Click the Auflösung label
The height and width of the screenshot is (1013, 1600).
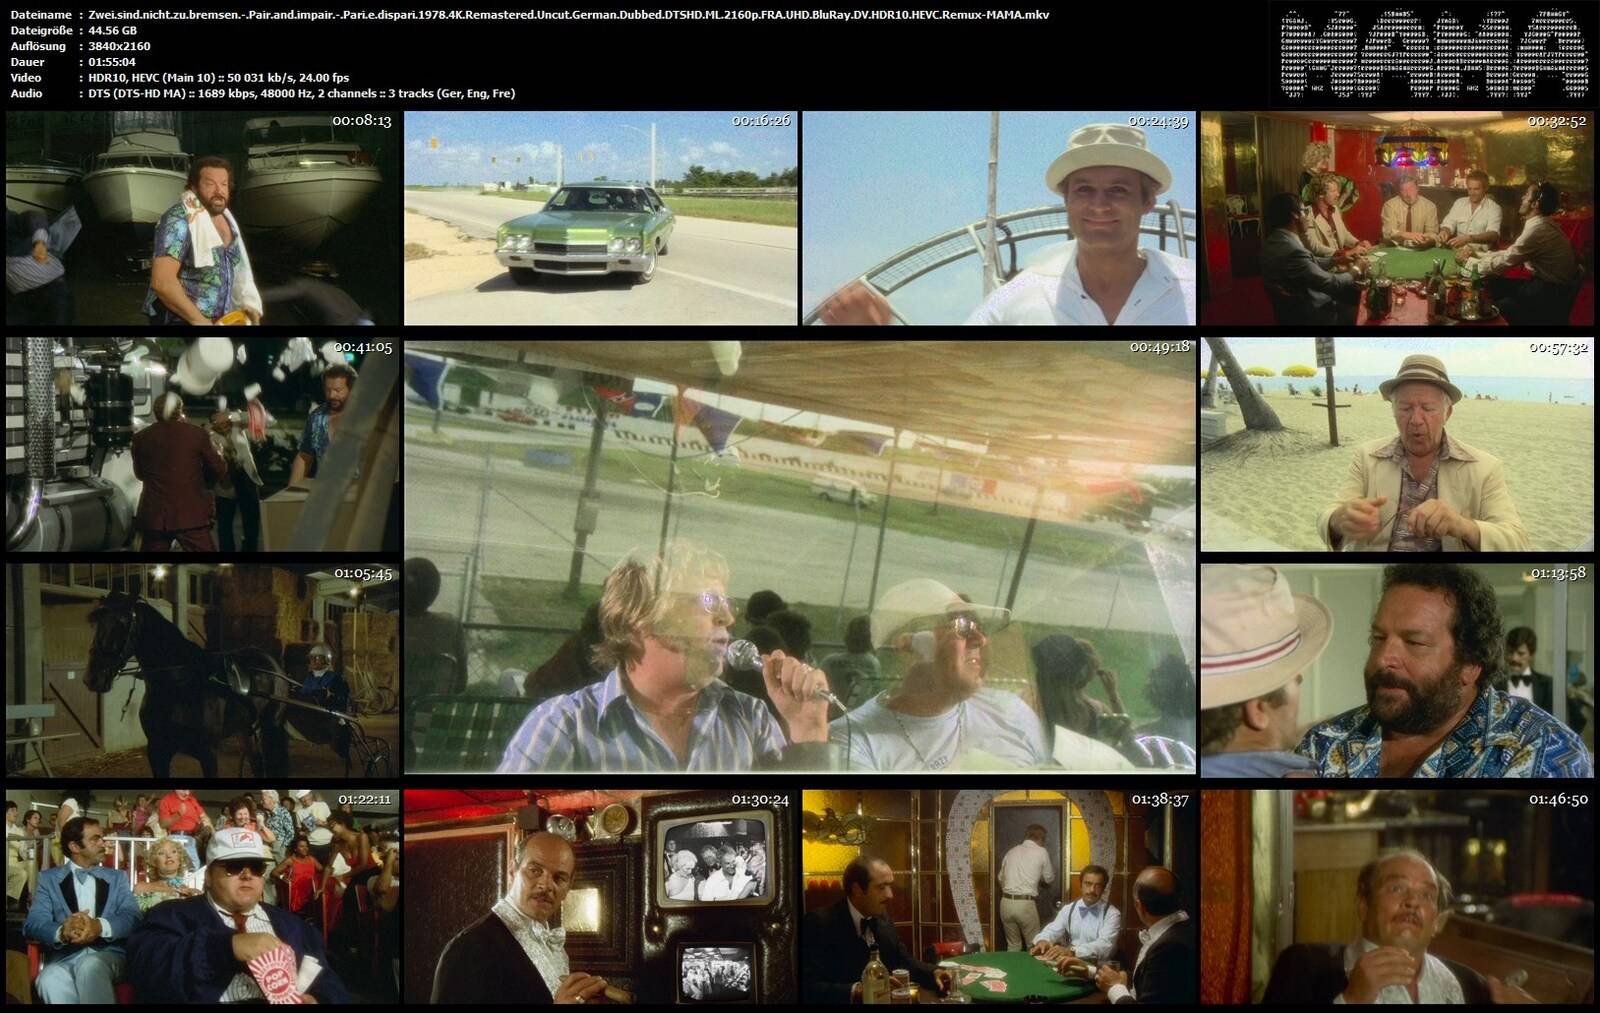(x=38, y=46)
